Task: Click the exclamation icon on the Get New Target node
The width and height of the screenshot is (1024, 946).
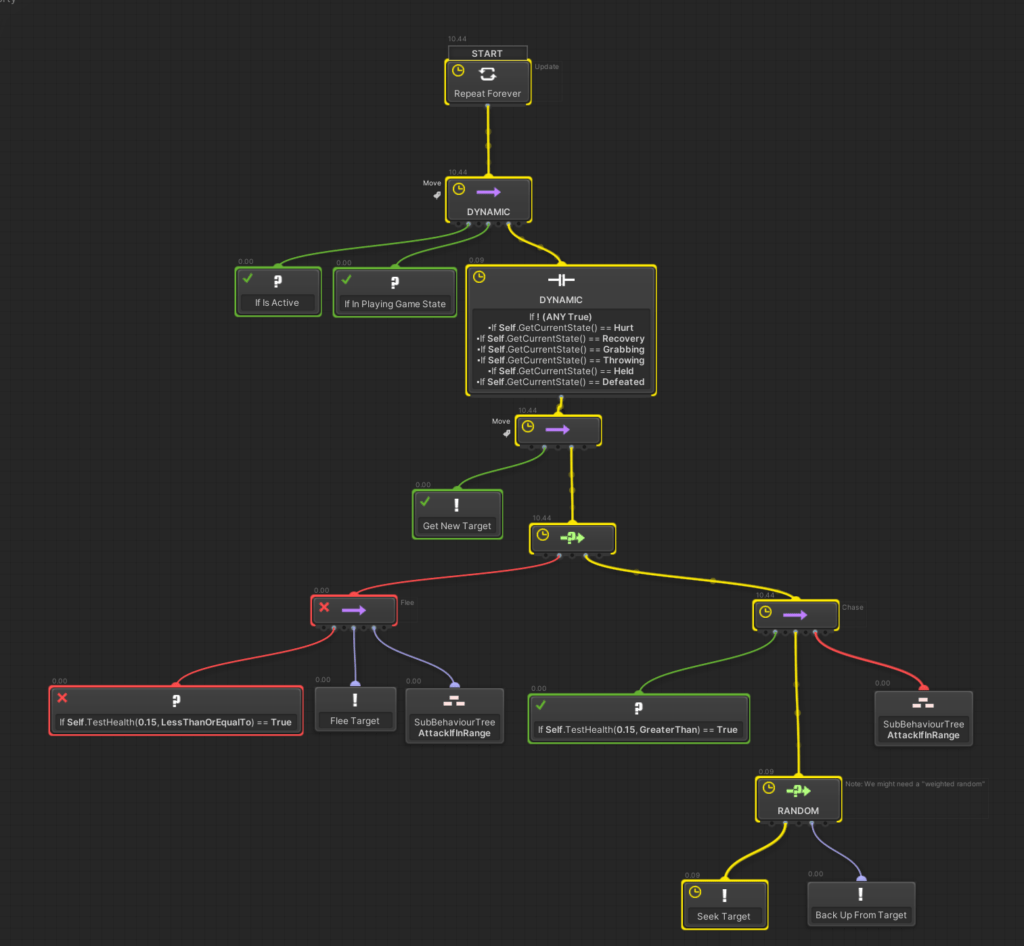Action: tap(456, 505)
